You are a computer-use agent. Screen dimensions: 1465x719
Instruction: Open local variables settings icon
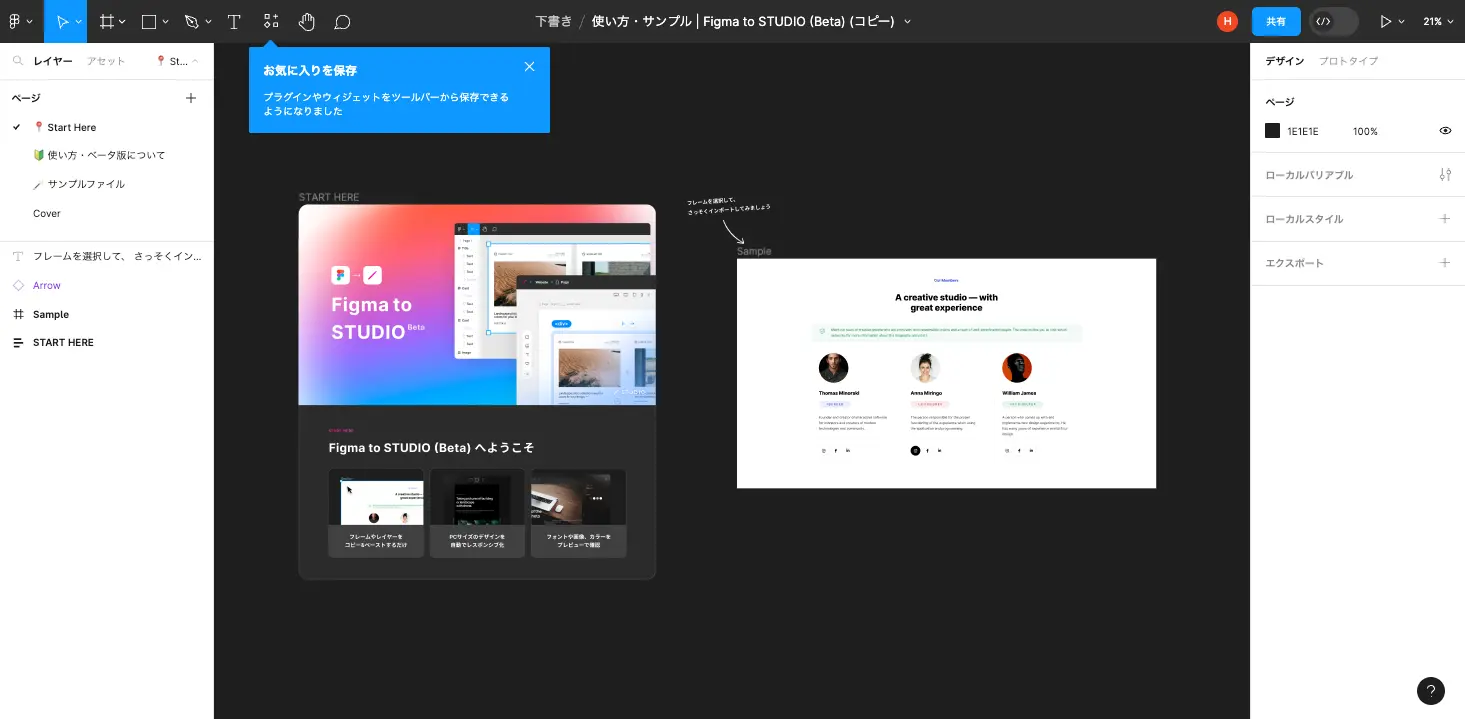coord(1445,175)
